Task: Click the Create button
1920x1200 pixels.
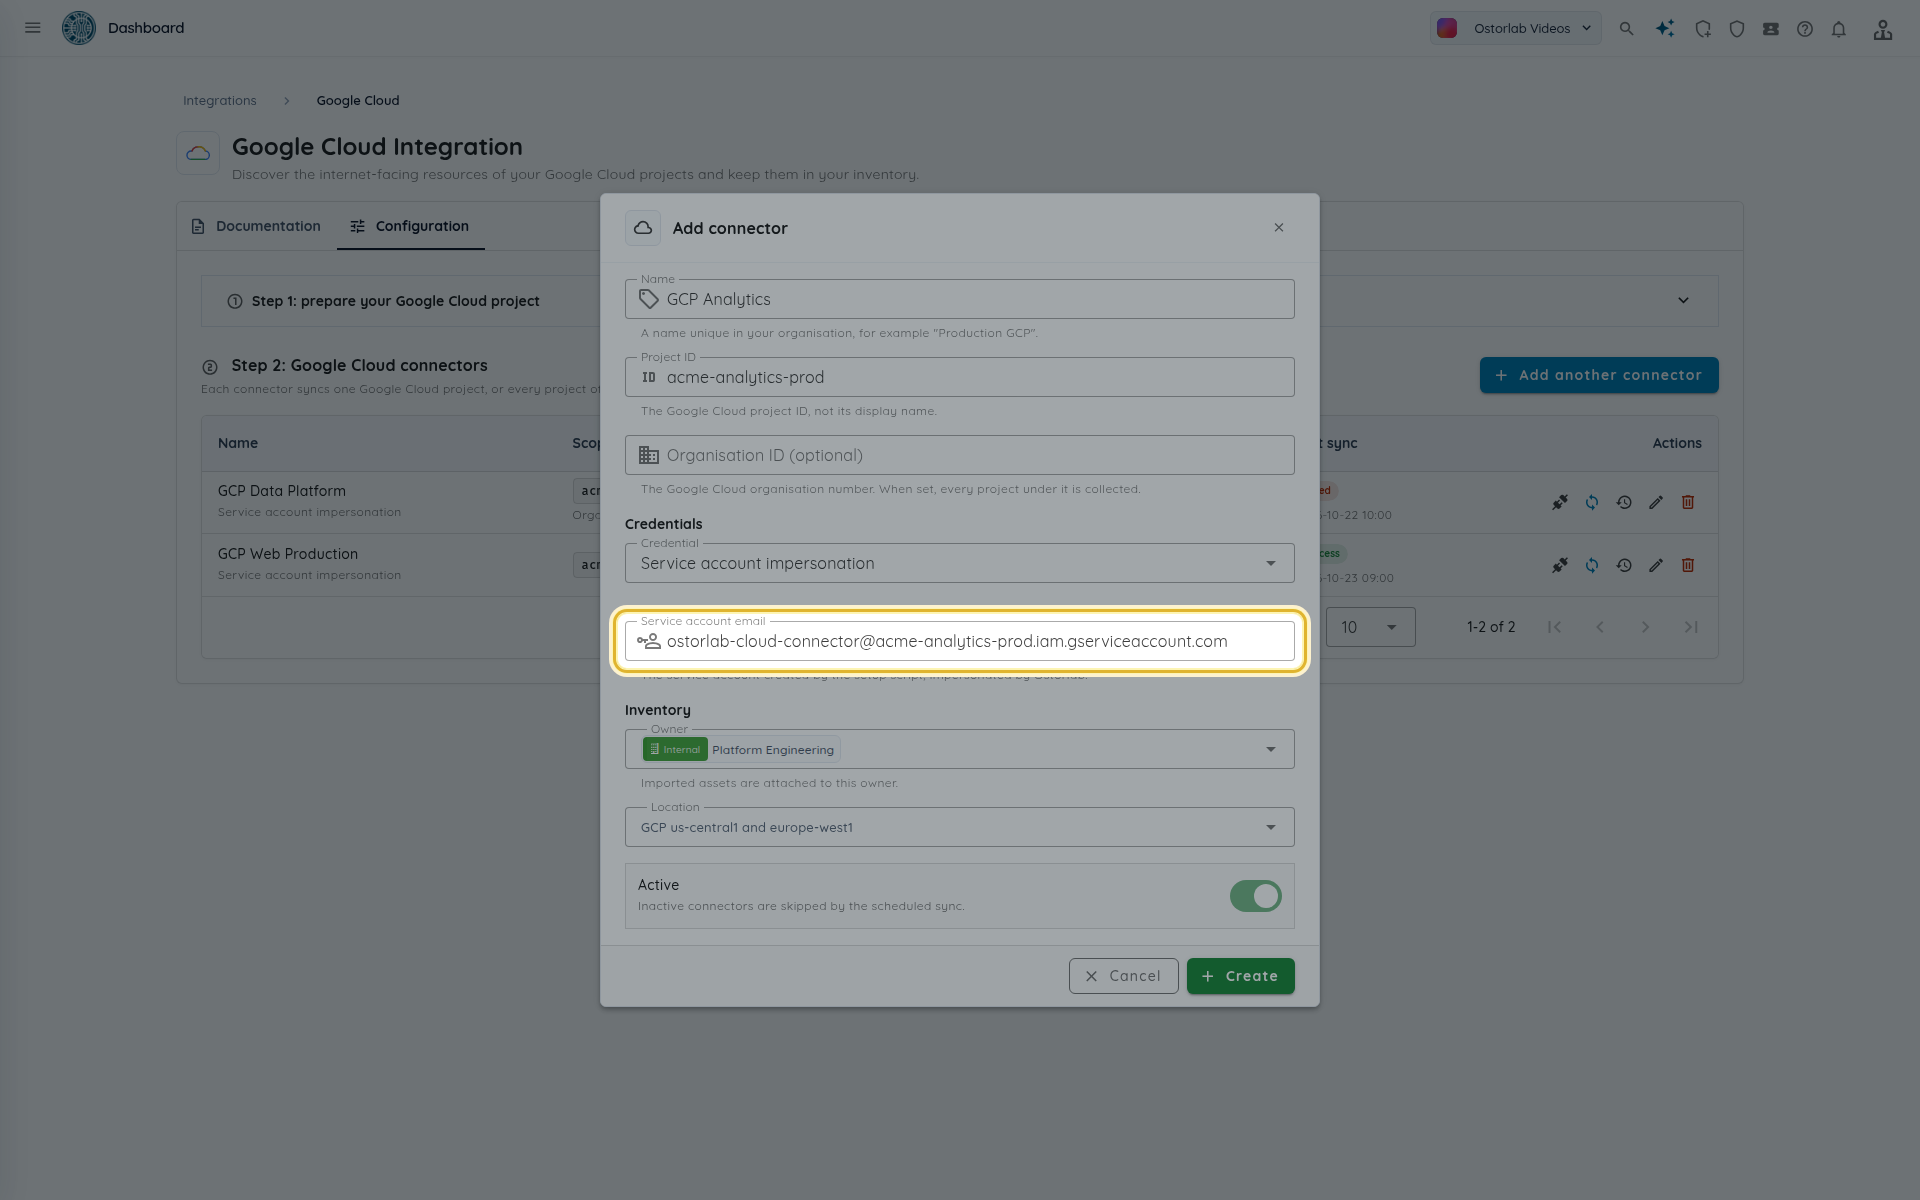Action: [1241, 976]
